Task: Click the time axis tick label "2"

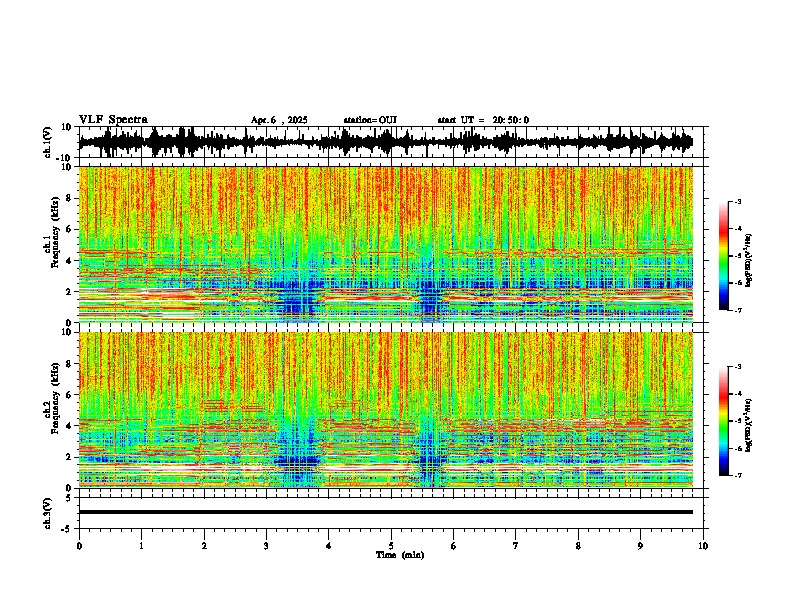Action: click(204, 546)
